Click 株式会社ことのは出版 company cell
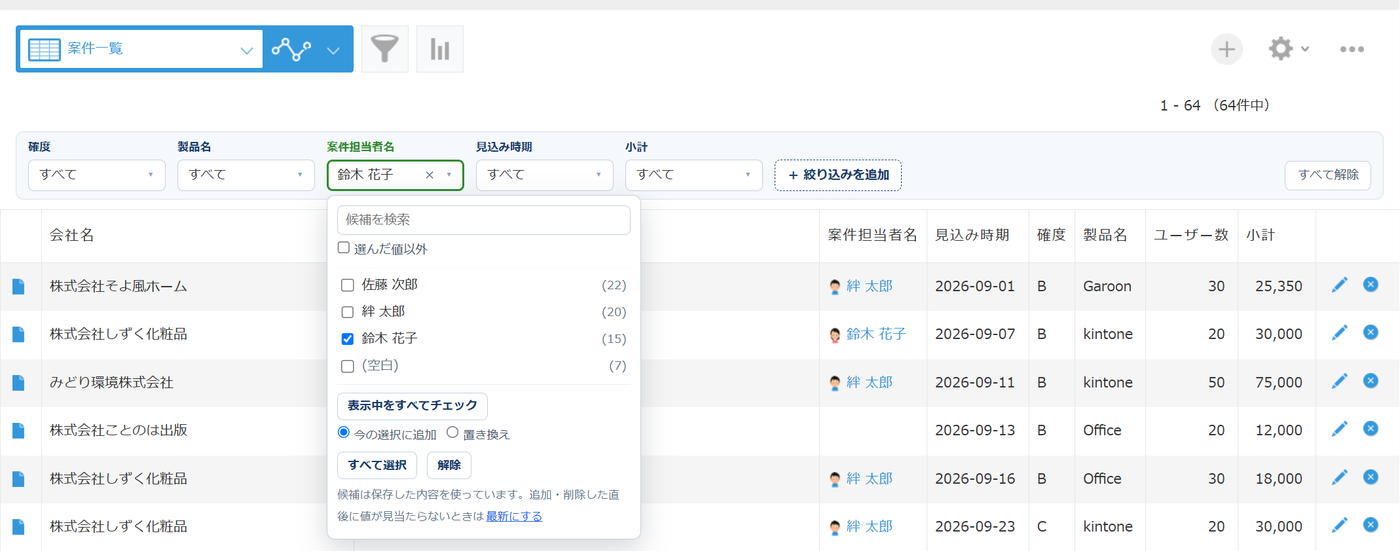 118,430
